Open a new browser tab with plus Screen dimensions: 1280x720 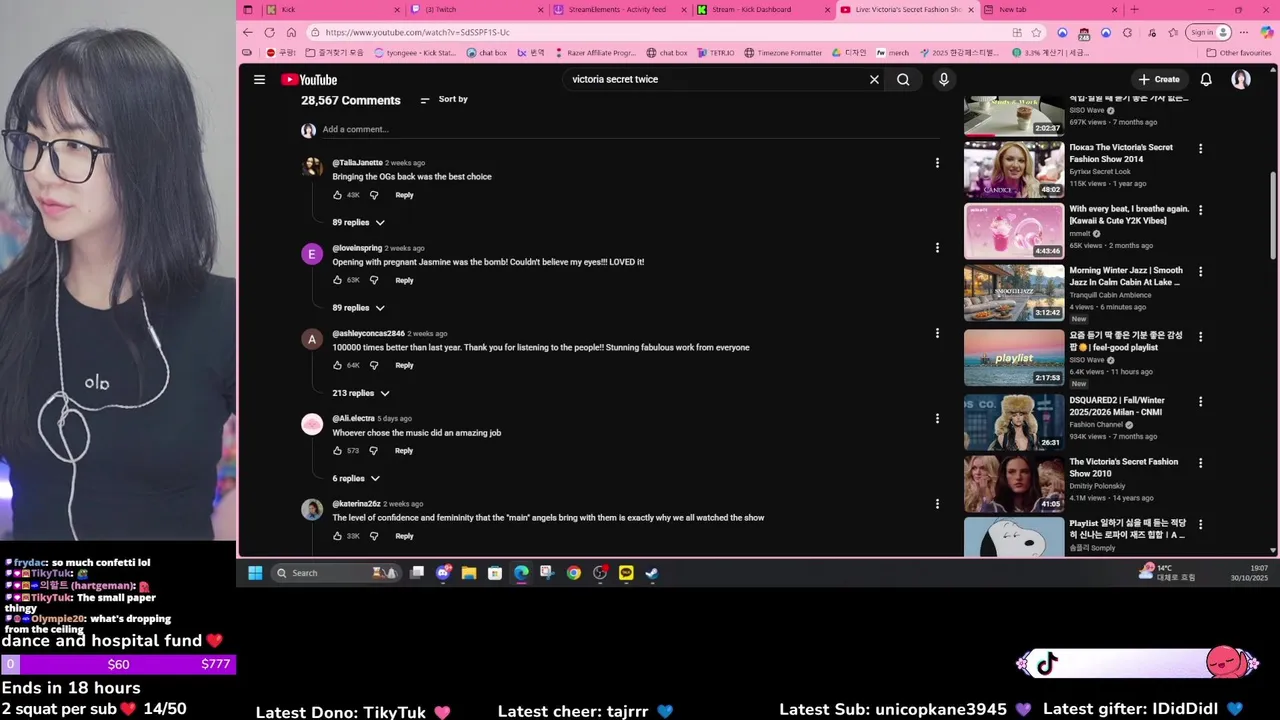pos(1134,9)
